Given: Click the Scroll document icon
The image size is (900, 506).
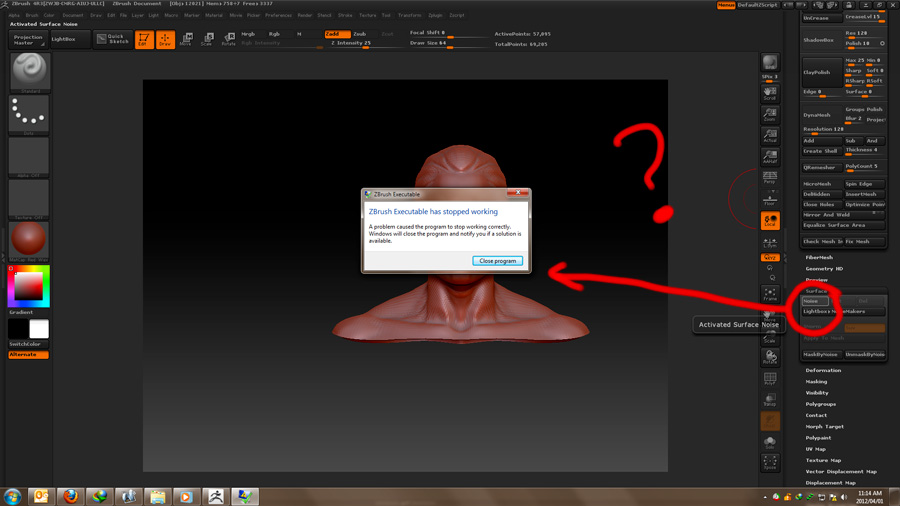Looking at the screenshot, I should point(770,93).
